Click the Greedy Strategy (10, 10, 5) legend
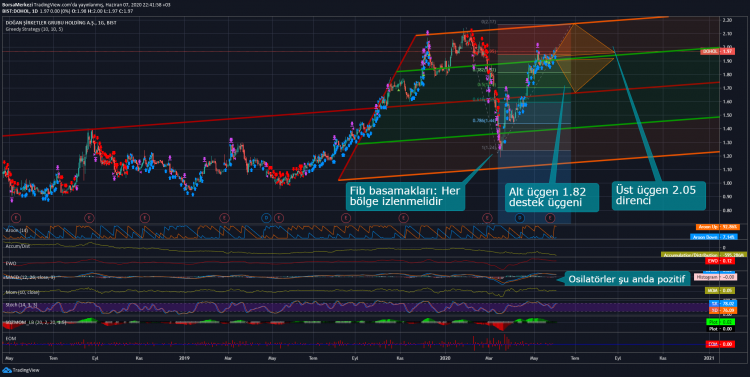Viewport: 750px width, 377px height. (x=34, y=29)
